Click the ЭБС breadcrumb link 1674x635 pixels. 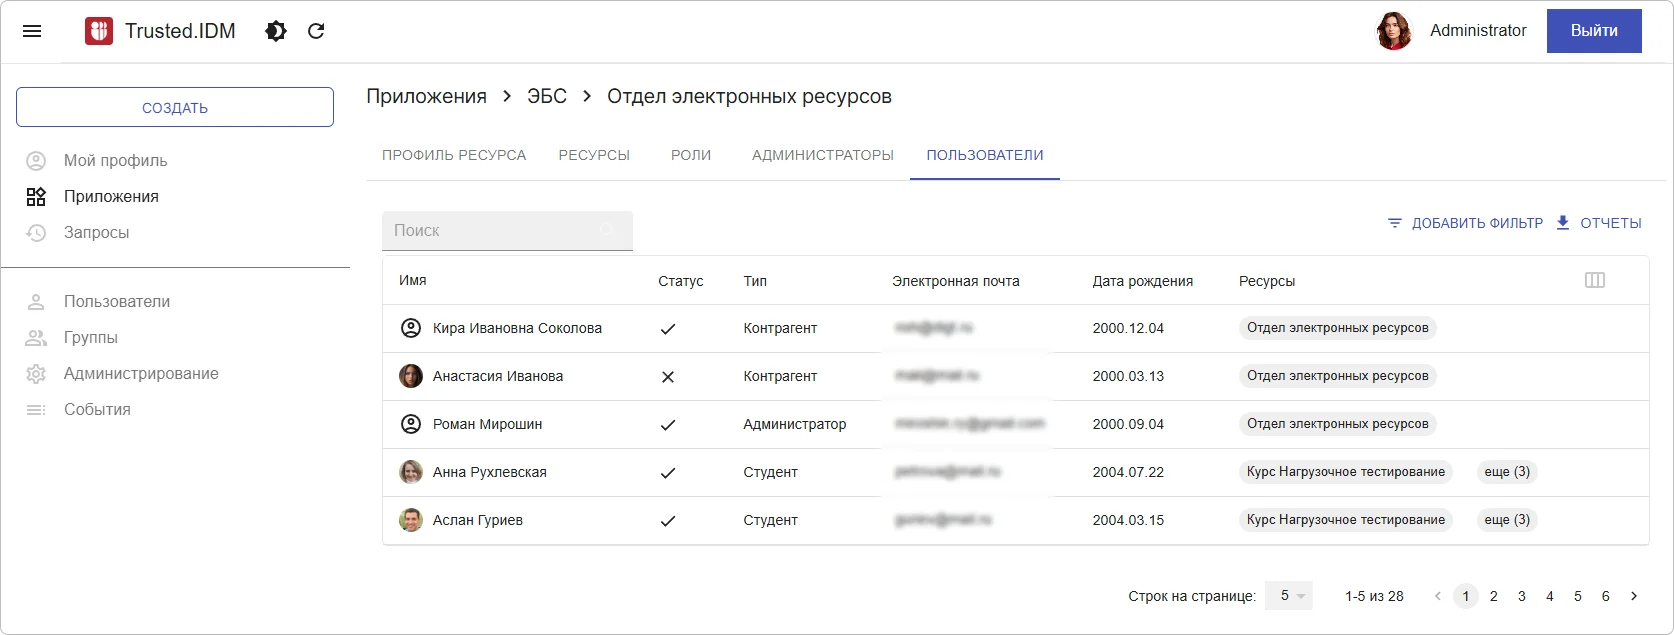tap(547, 96)
